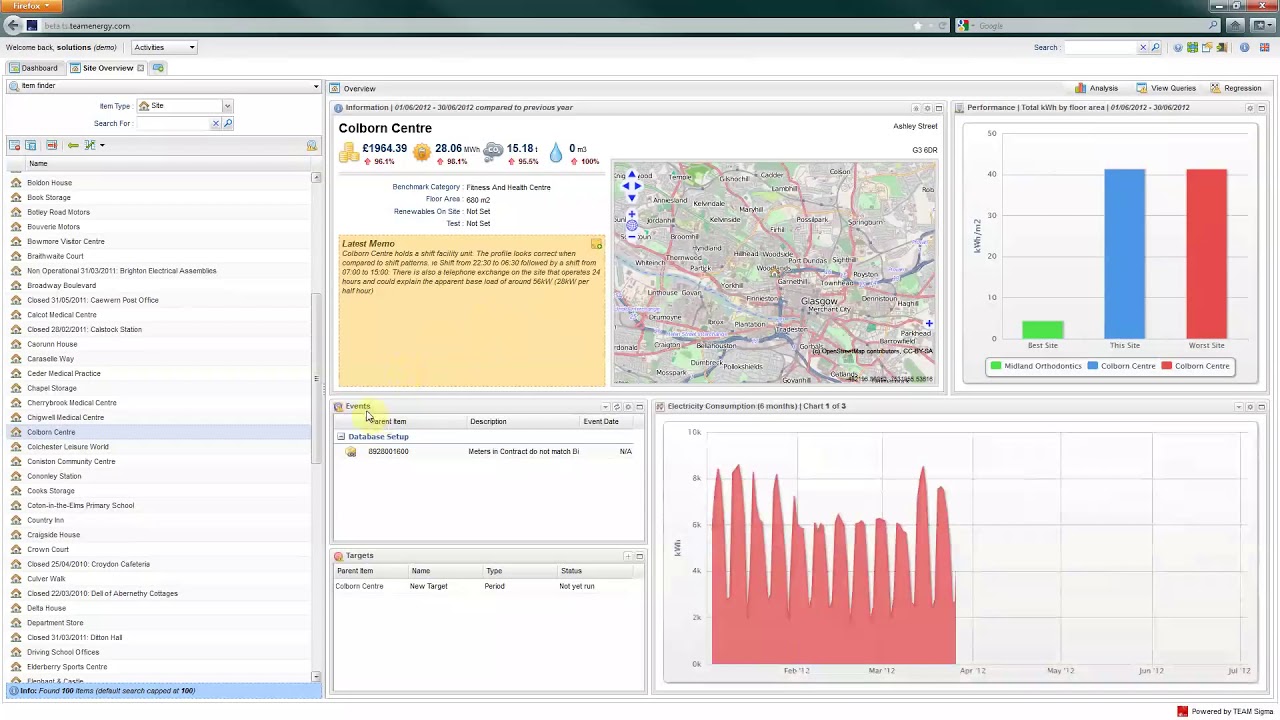Image resolution: width=1280 pixels, height=720 pixels.
Task: Open the map layer switcher plus
Action: (929, 323)
